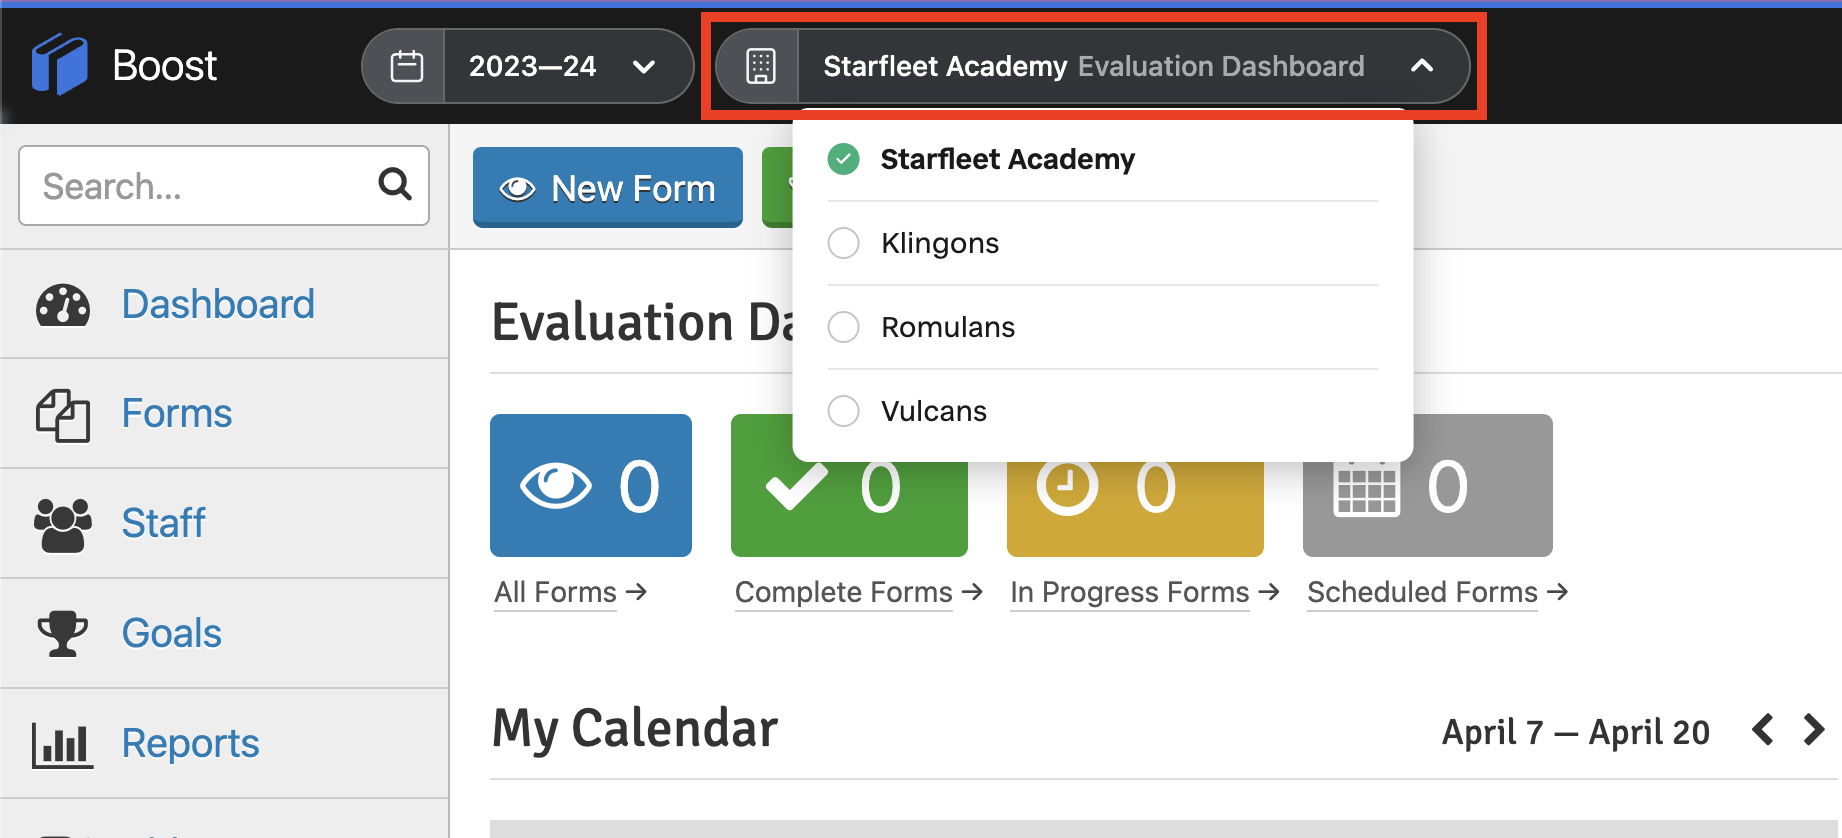Focus the Search input field
The width and height of the screenshot is (1842, 838).
pyautogui.click(x=200, y=186)
